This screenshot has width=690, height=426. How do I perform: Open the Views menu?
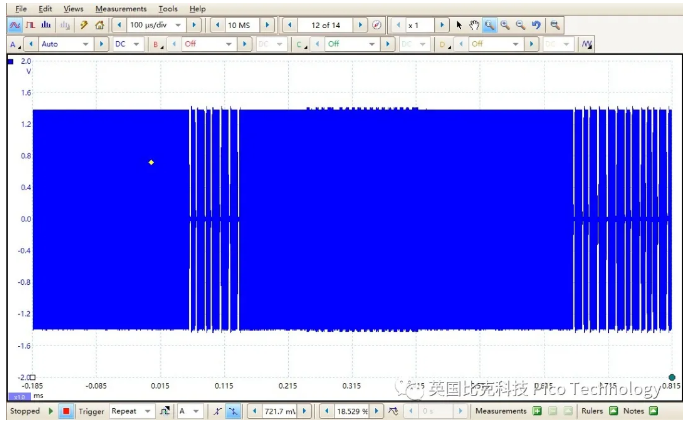[x=73, y=8]
